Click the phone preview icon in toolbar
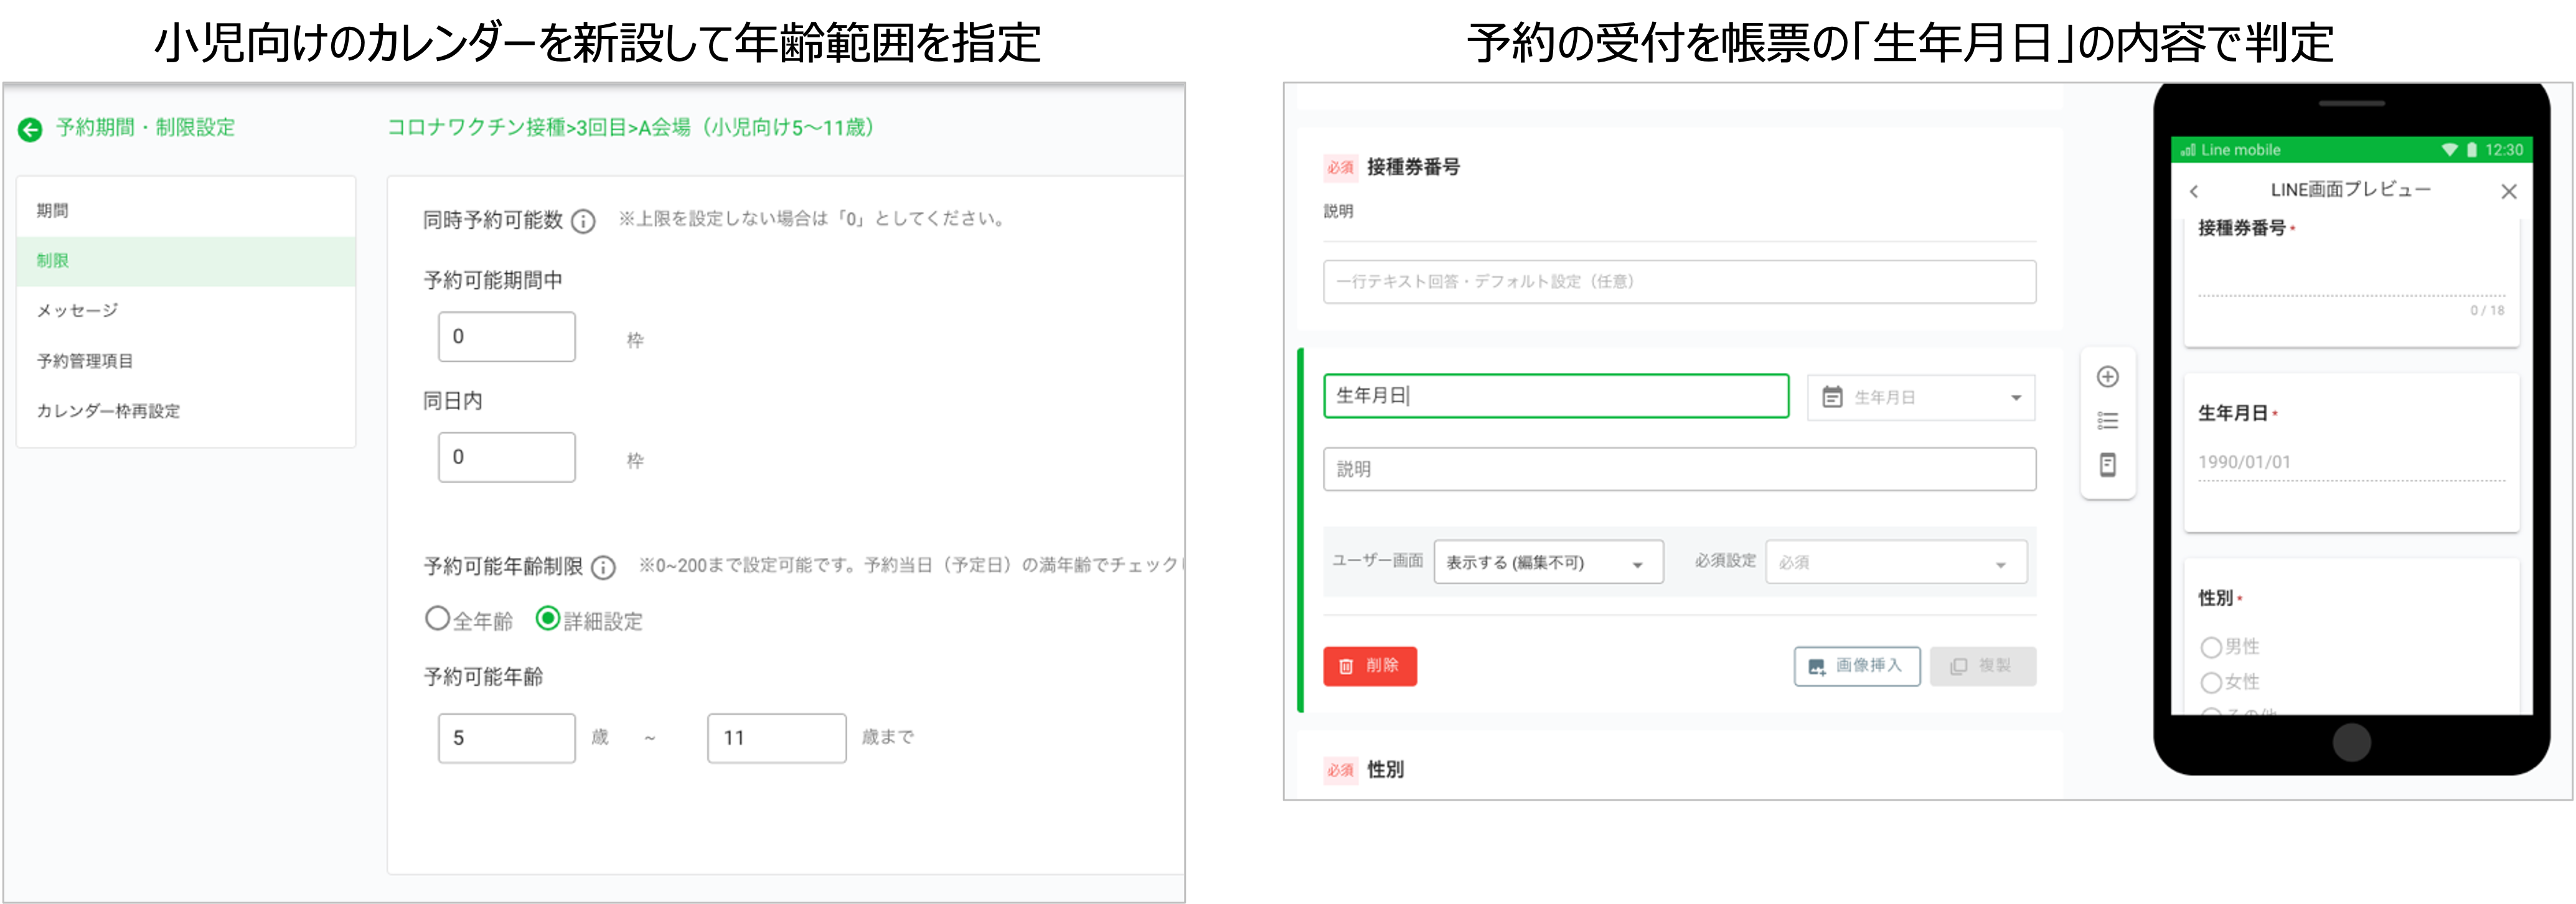The image size is (2576, 904). (x=2107, y=465)
